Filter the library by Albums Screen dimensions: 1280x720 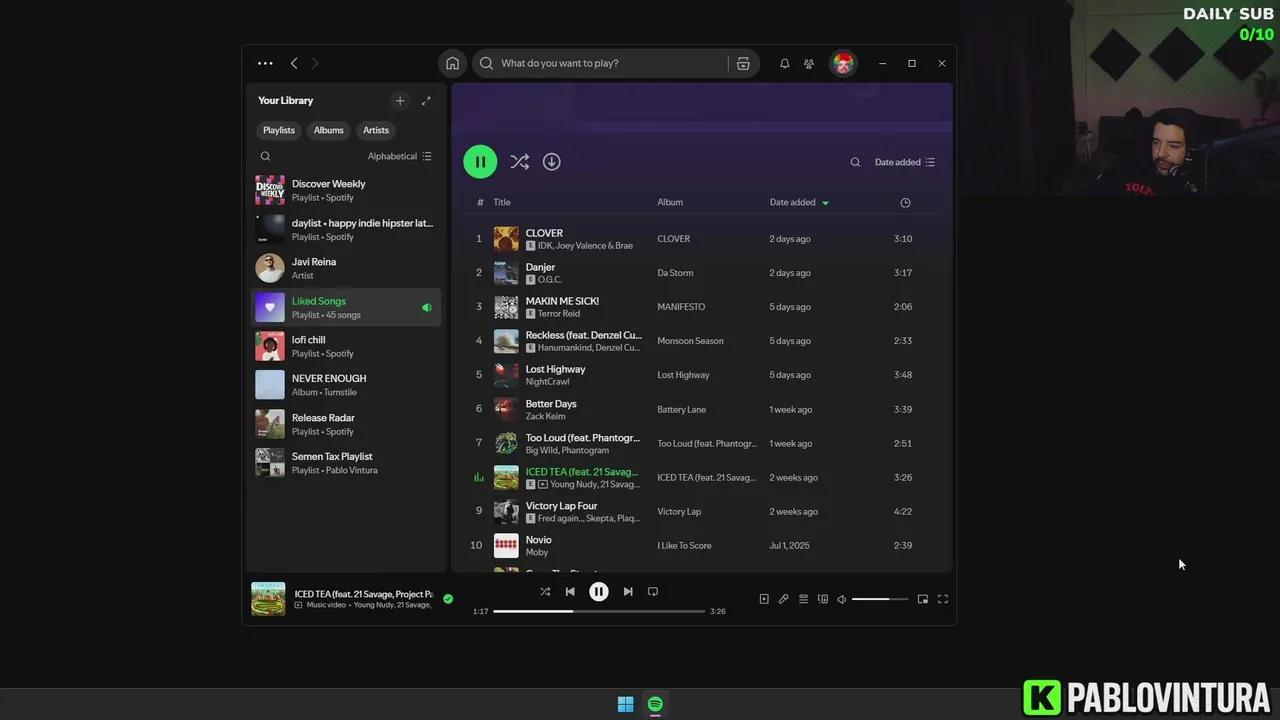tap(328, 130)
